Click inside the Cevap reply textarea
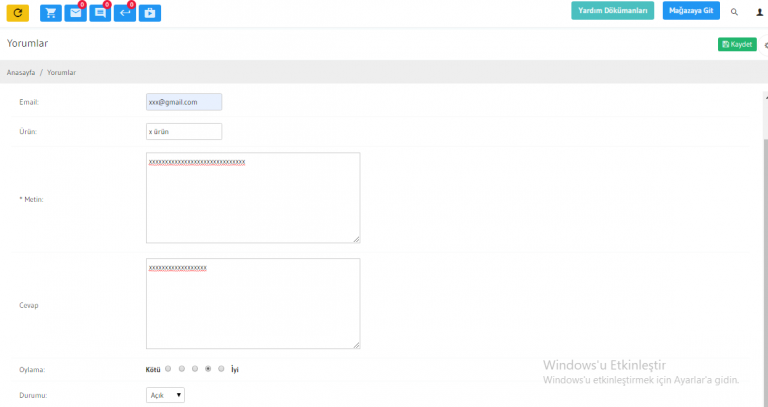The width and height of the screenshot is (768, 407). click(253, 304)
